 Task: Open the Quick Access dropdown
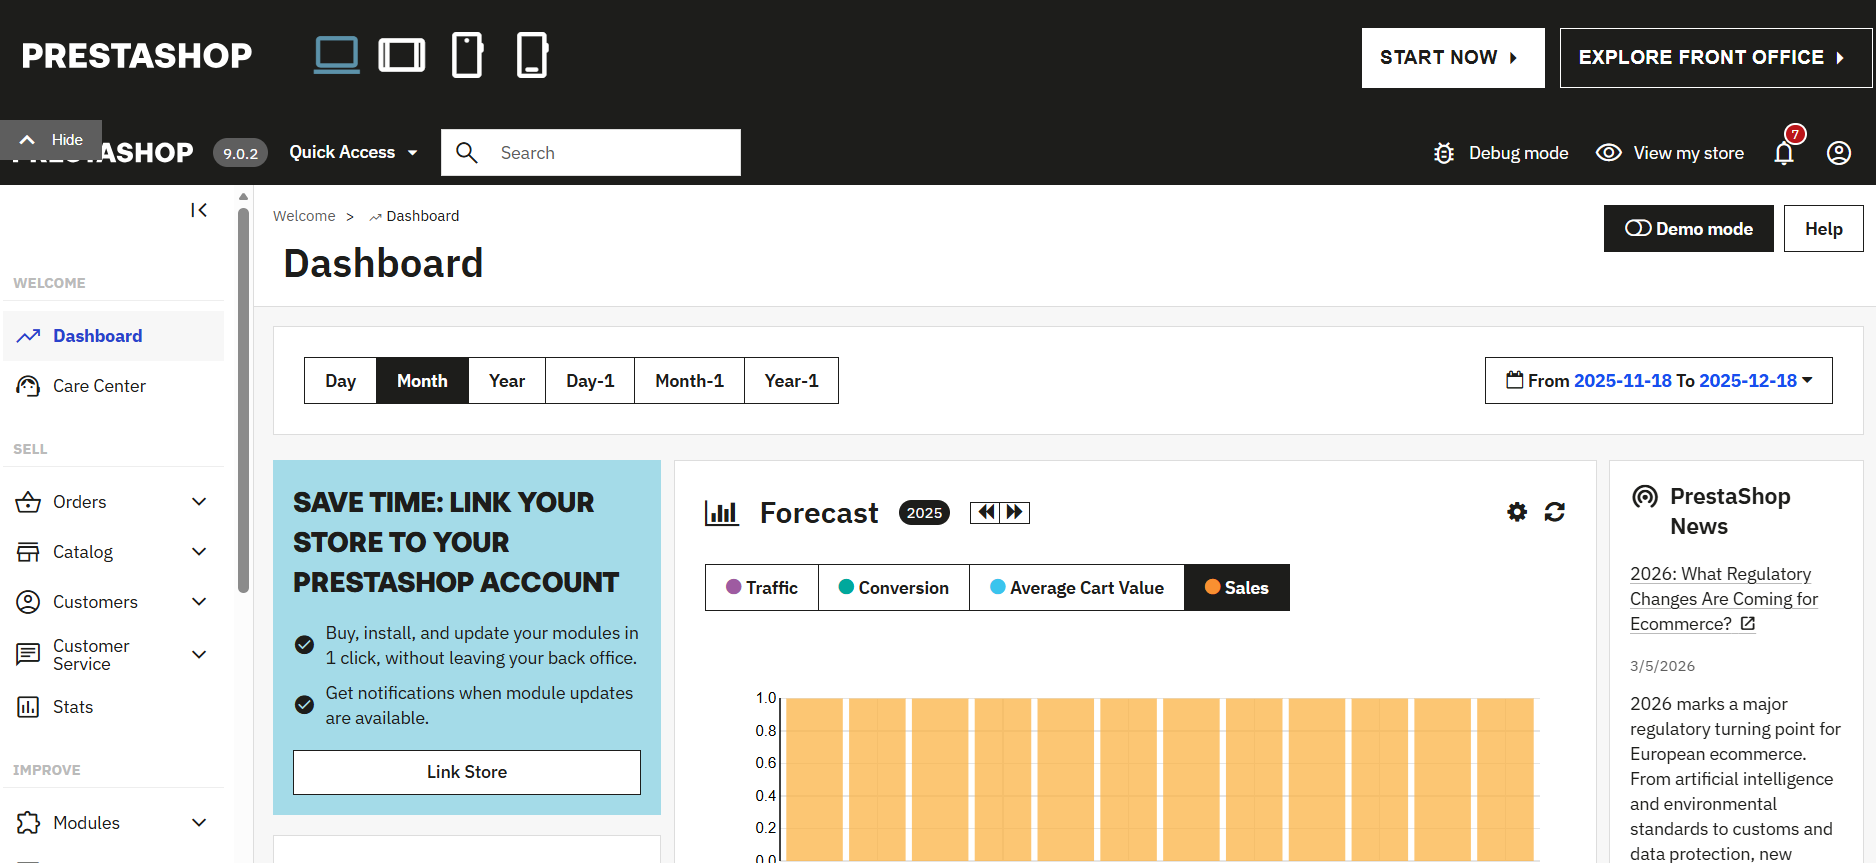pos(353,152)
